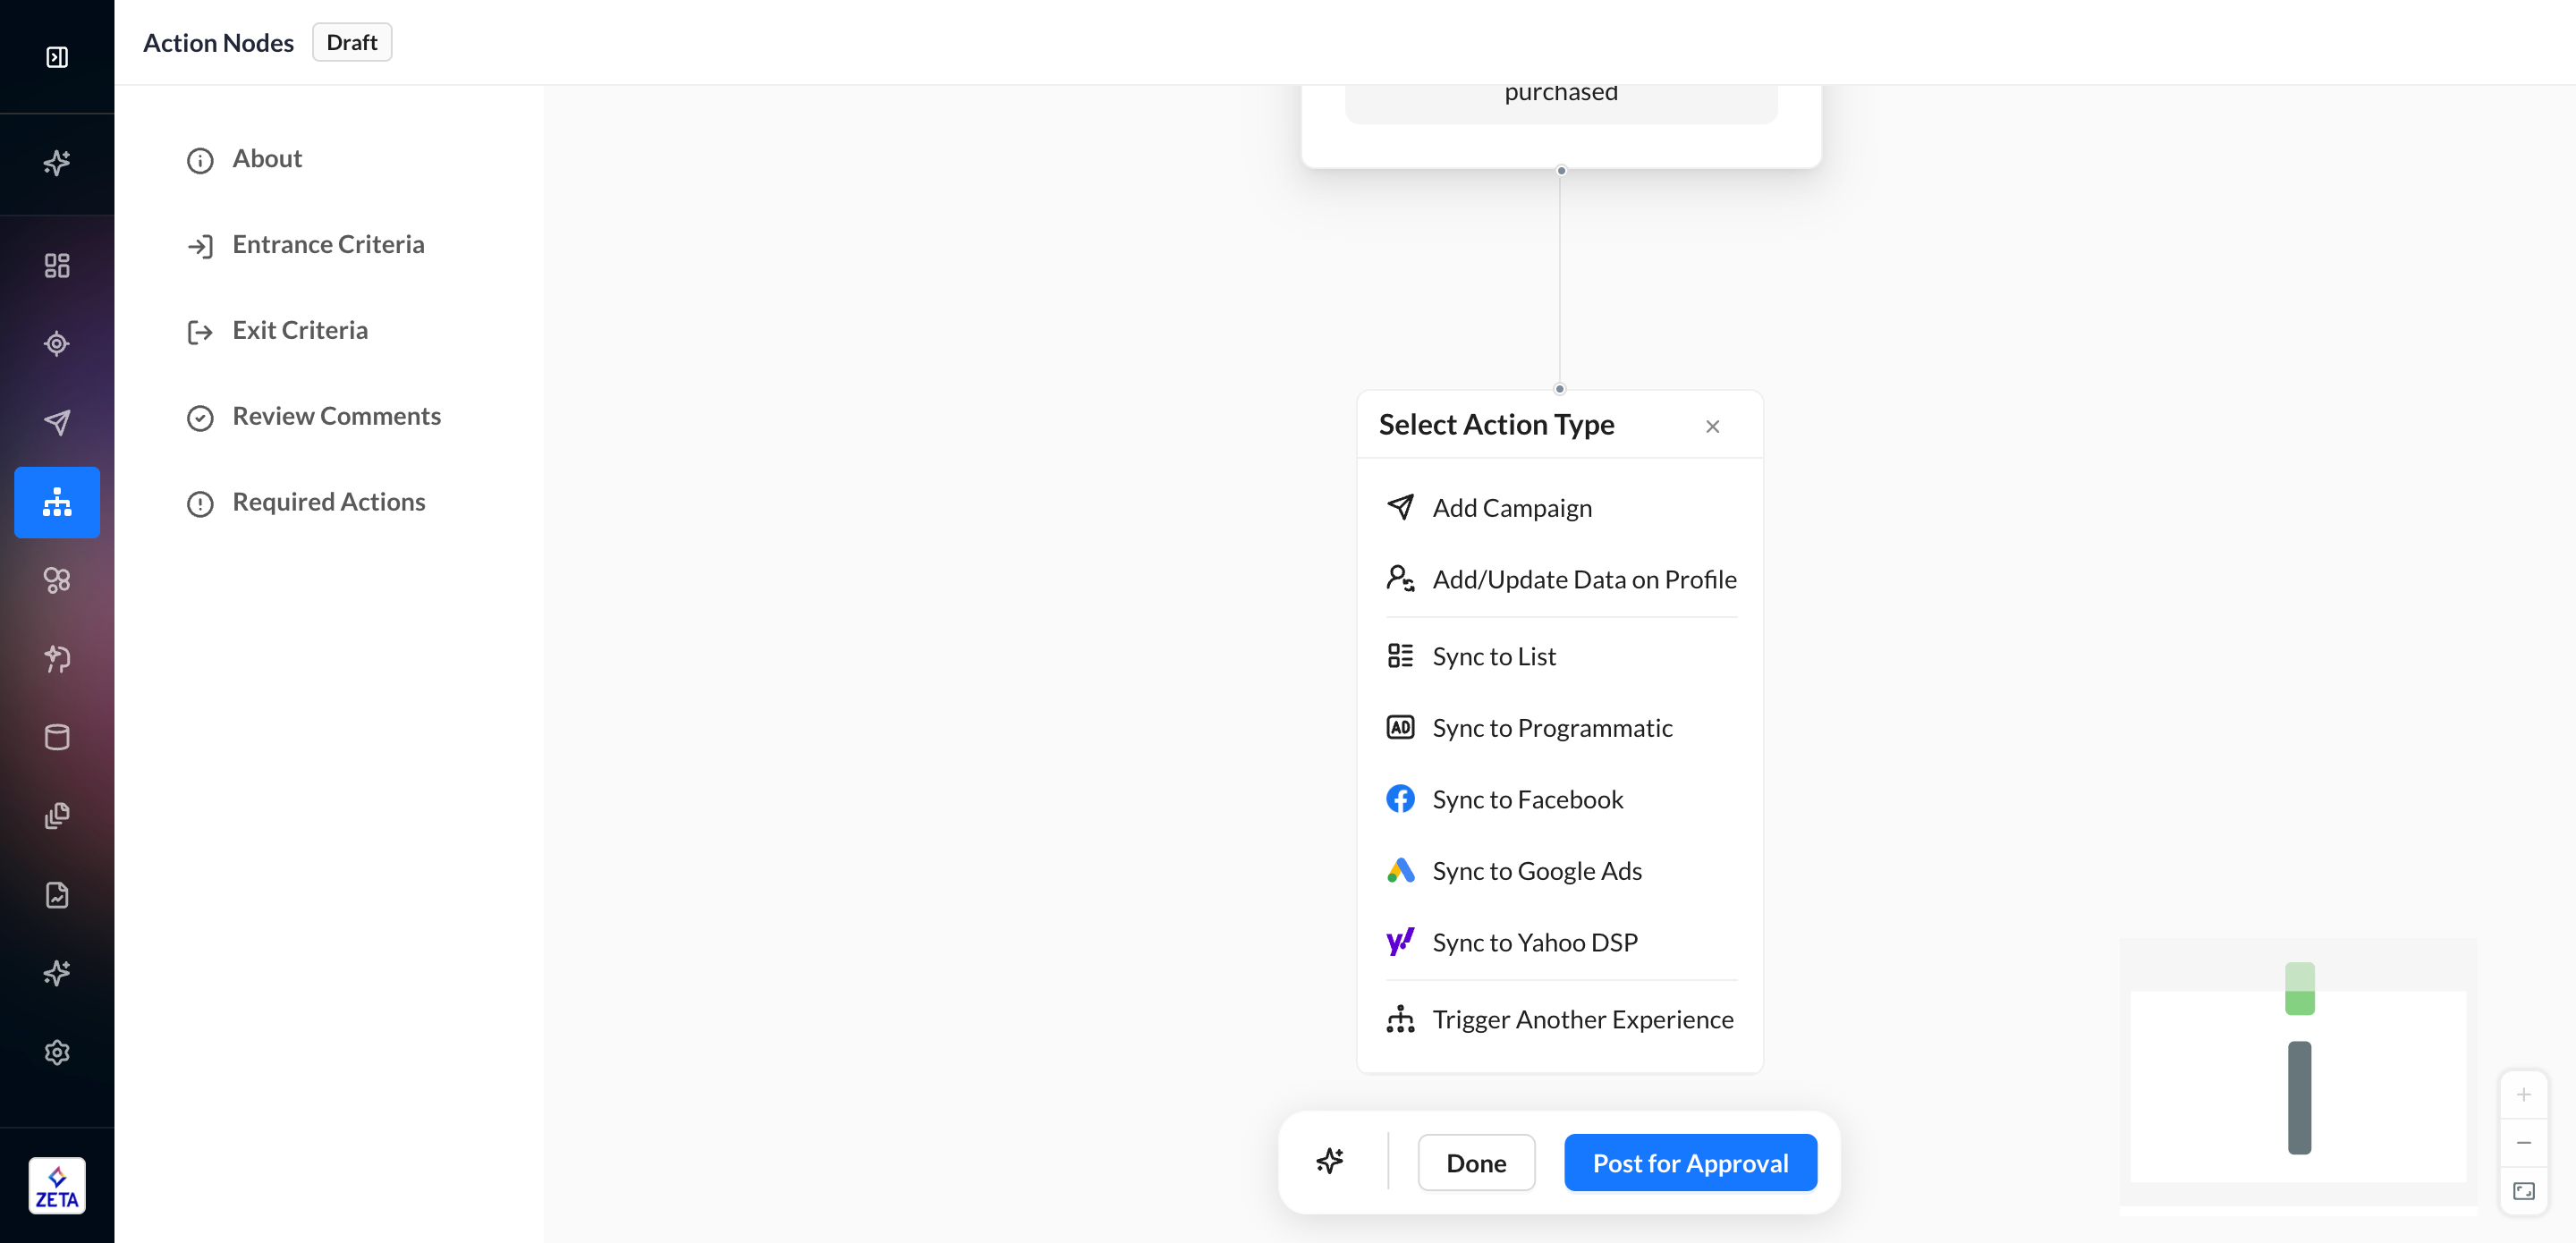2576x1243 pixels.
Task: Open the database cylinder icon in sidebar
Action: pyautogui.click(x=57, y=737)
